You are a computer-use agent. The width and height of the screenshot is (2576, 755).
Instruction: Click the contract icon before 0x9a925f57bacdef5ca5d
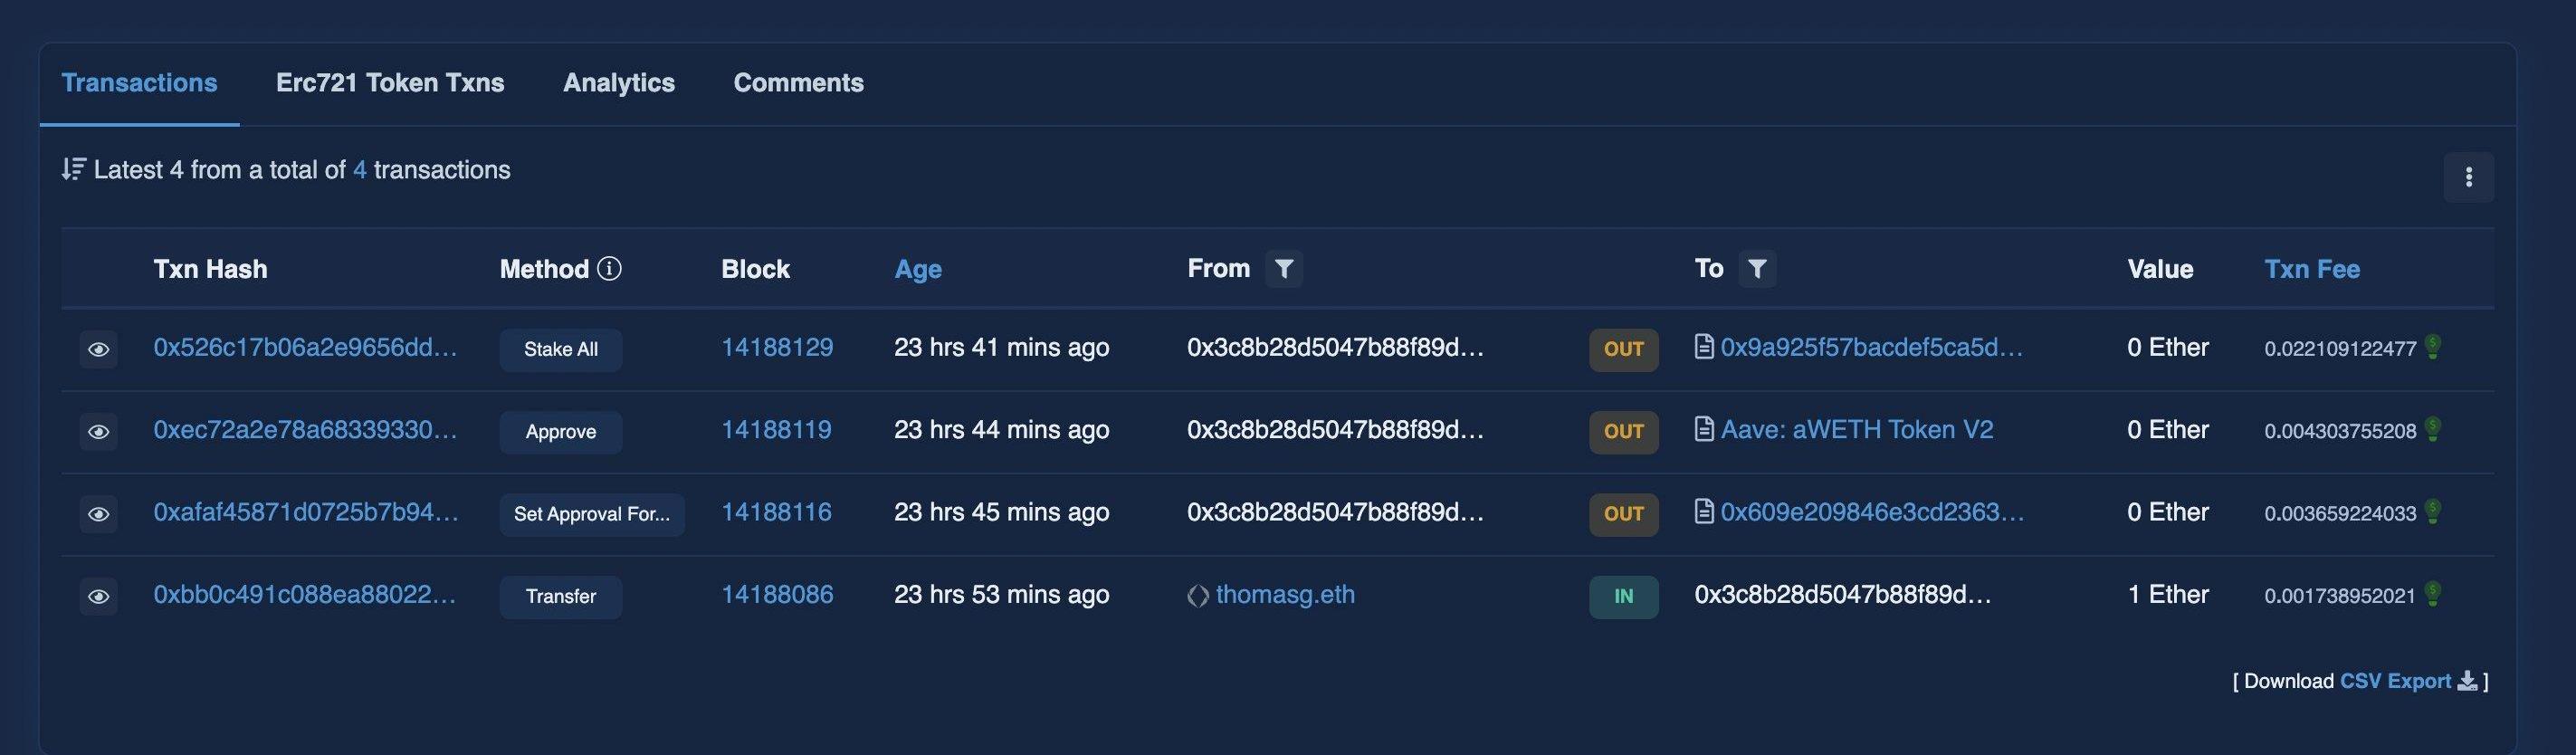point(1704,347)
